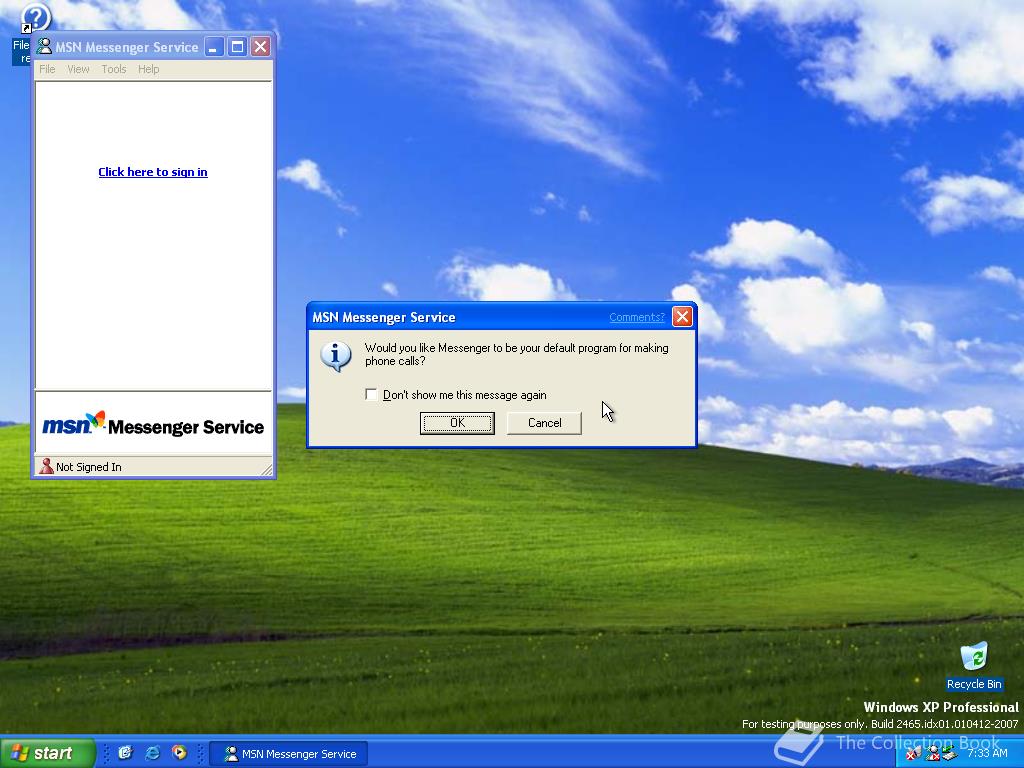Click the msn Messenger Service logo banner
Viewport: 1024px width, 768px height.
pyautogui.click(x=153, y=423)
